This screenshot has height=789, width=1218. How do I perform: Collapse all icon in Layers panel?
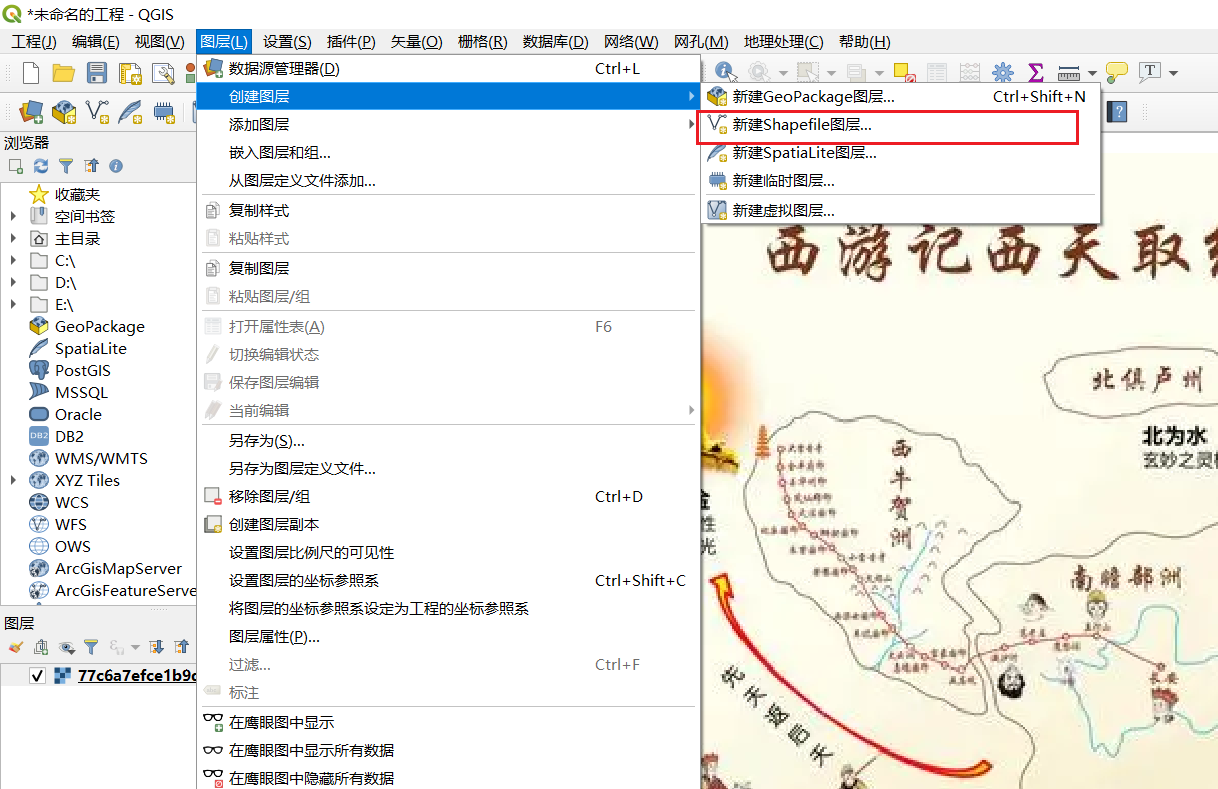pyautogui.click(x=181, y=647)
